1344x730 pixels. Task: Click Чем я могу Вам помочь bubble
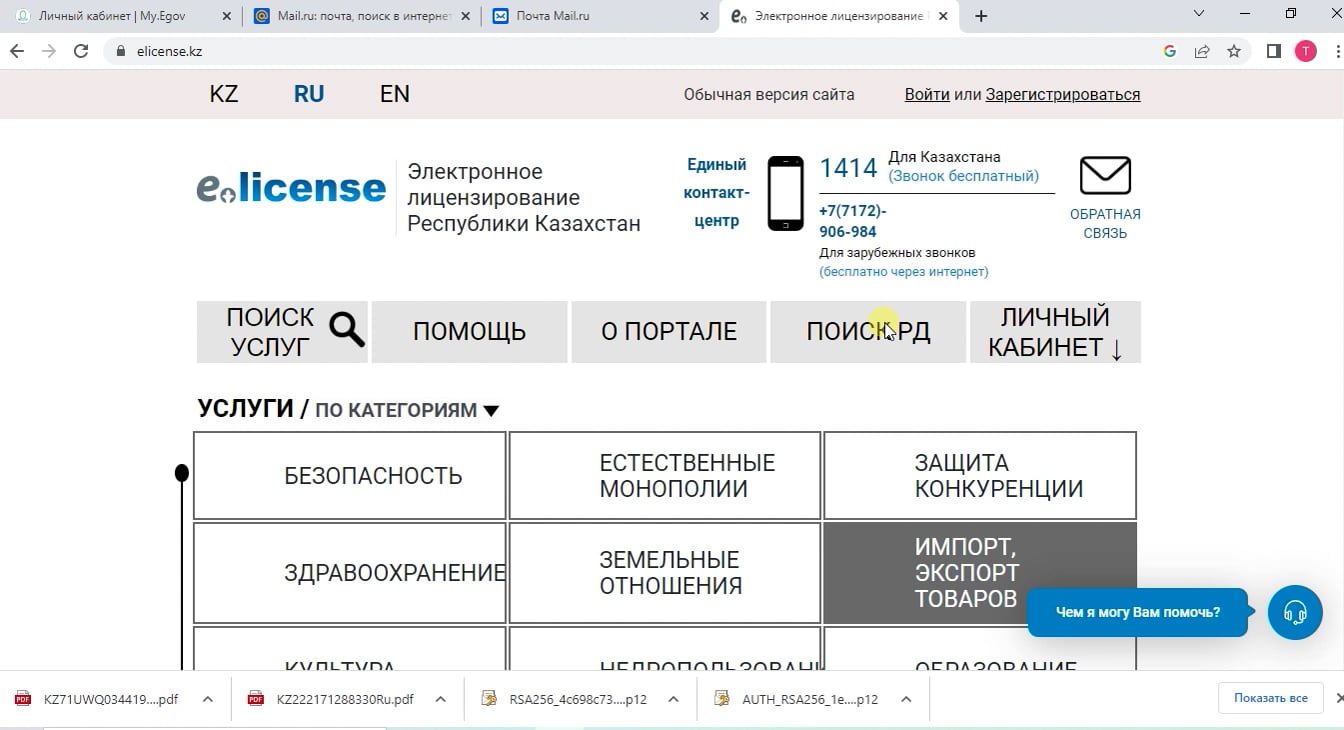(x=1138, y=612)
